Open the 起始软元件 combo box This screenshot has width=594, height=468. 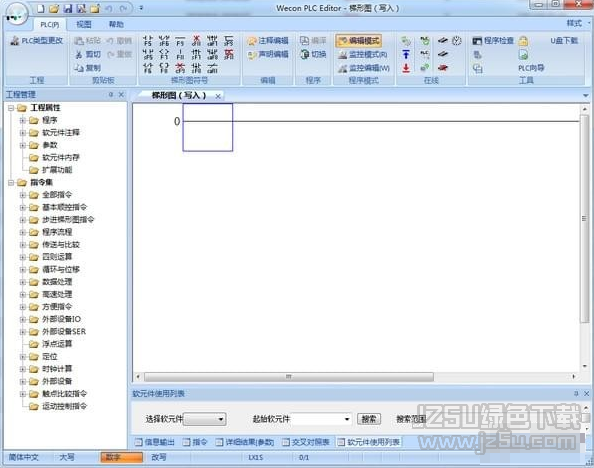click(x=321, y=419)
